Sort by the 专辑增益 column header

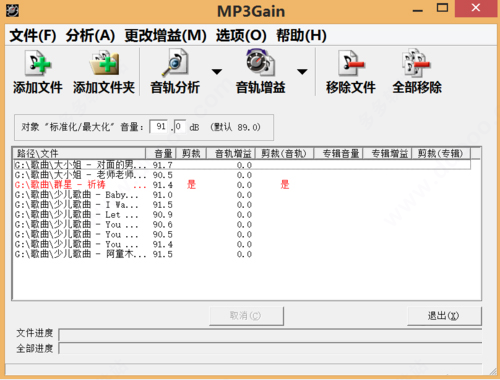click(x=387, y=154)
